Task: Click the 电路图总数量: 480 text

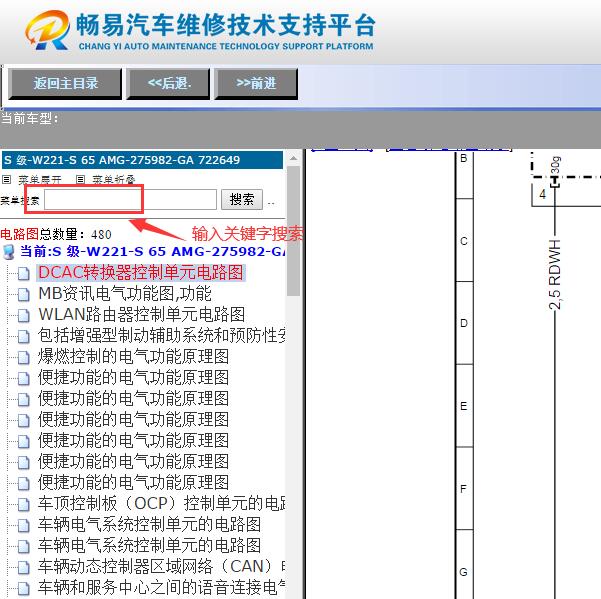Action: coord(56,234)
